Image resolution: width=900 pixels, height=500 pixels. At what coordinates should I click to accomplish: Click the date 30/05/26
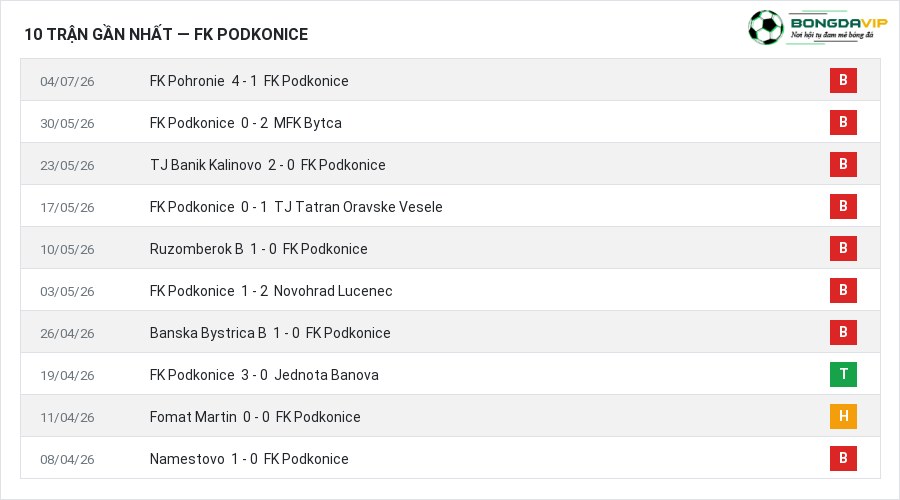click(67, 123)
